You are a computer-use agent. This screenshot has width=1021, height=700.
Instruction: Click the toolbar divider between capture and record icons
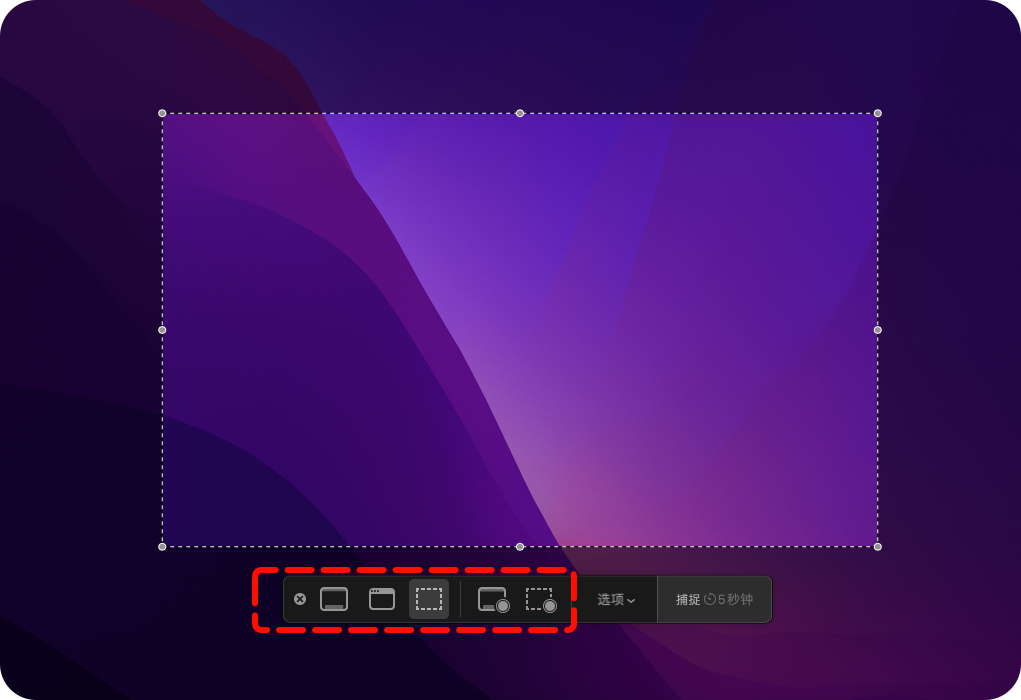click(x=461, y=599)
